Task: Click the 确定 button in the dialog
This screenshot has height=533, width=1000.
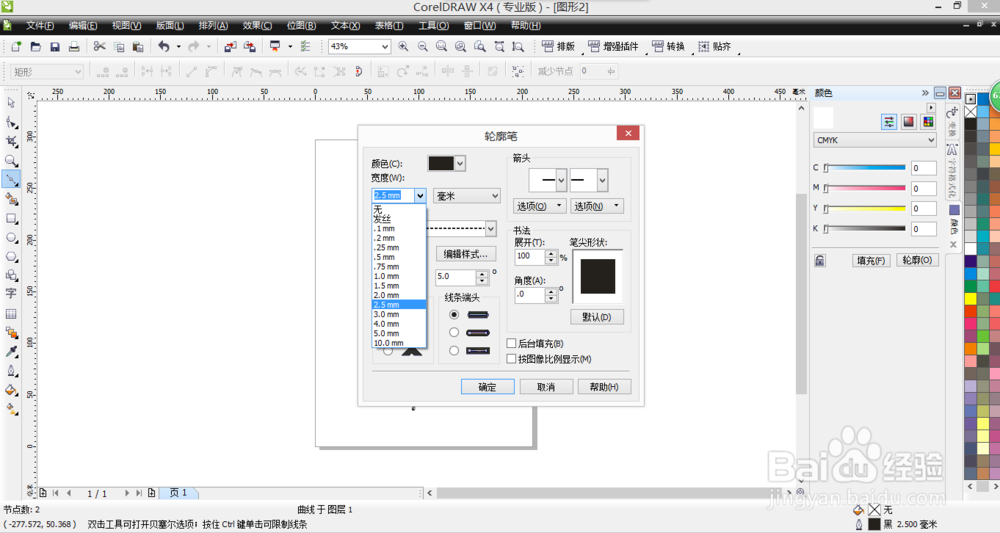Action: [x=488, y=387]
